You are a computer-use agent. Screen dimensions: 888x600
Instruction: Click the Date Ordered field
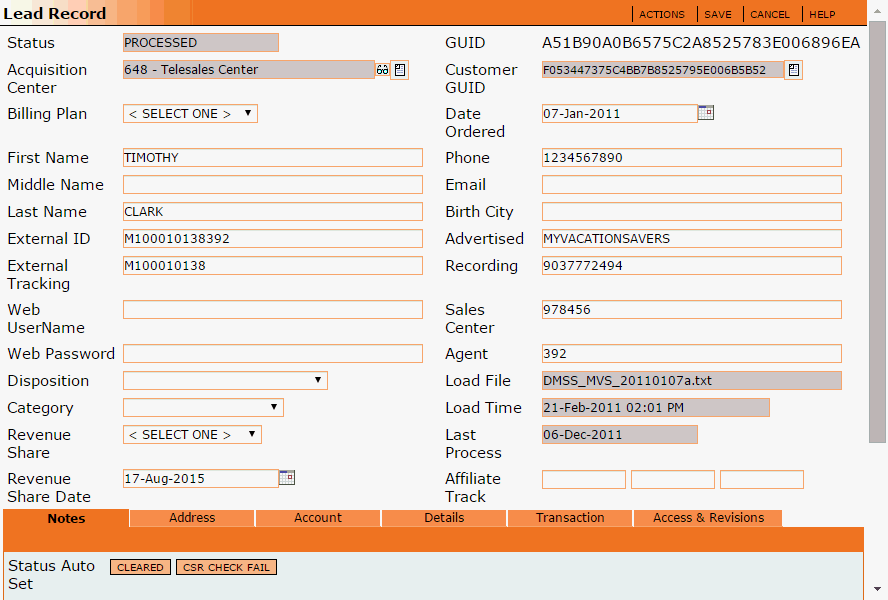620,114
